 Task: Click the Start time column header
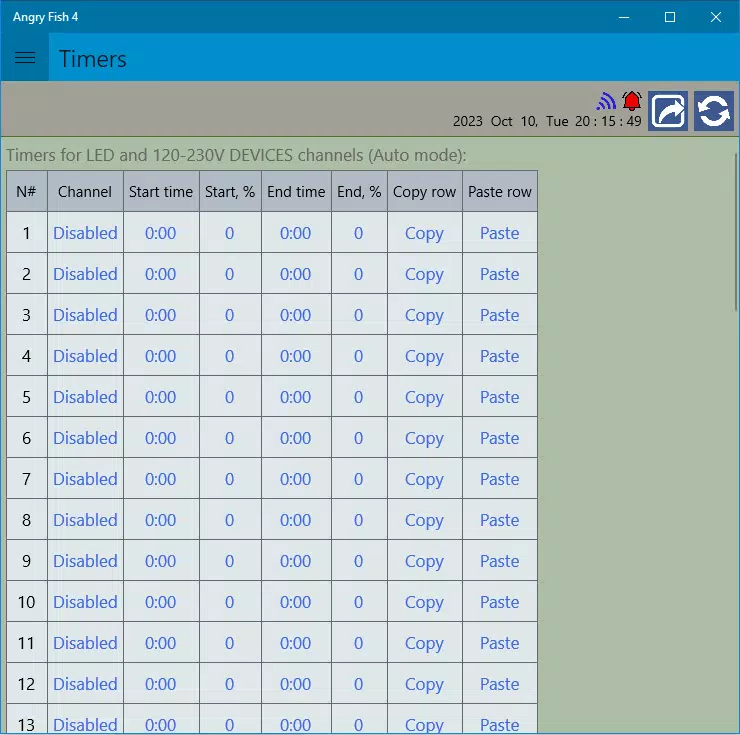(x=161, y=191)
